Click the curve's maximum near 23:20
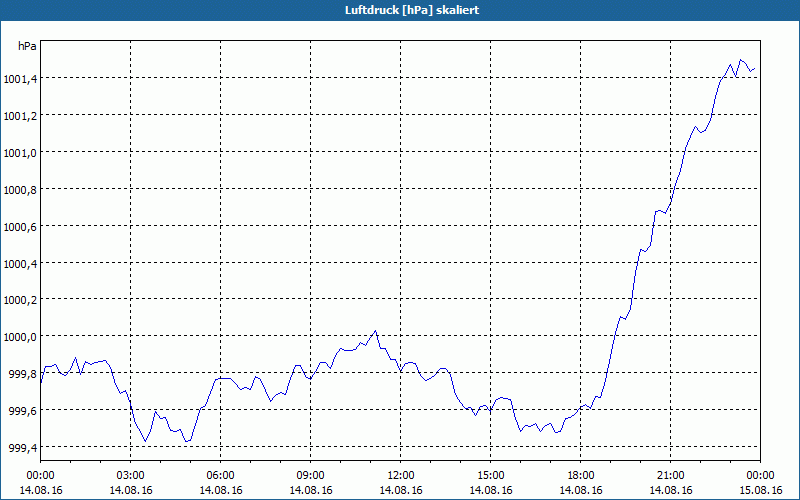Image resolution: width=800 pixels, height=500 pixels. 740,60
